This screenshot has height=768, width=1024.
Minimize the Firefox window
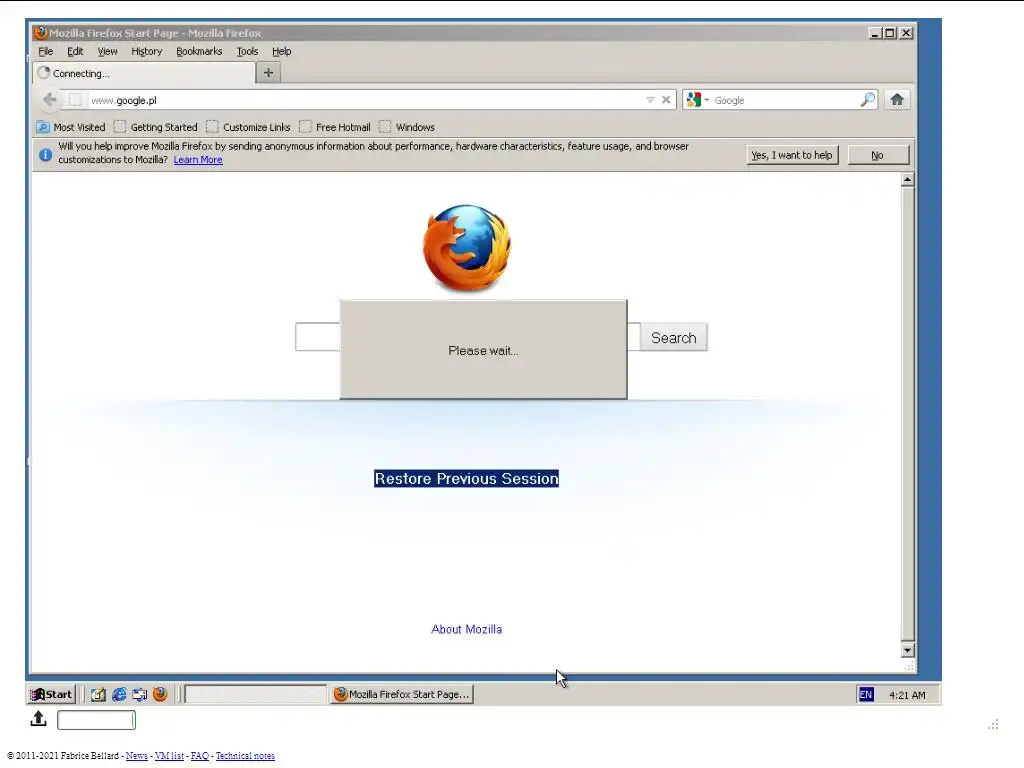point(875,33)
